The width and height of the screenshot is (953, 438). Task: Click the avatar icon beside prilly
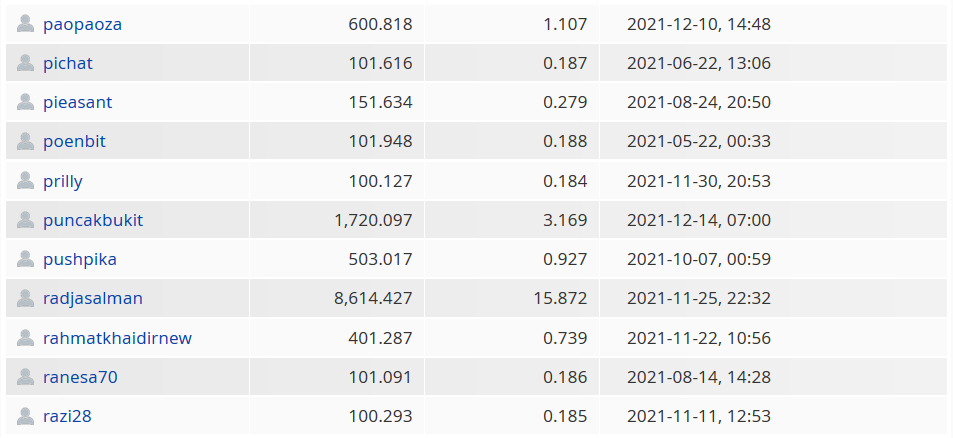[25, 180]
